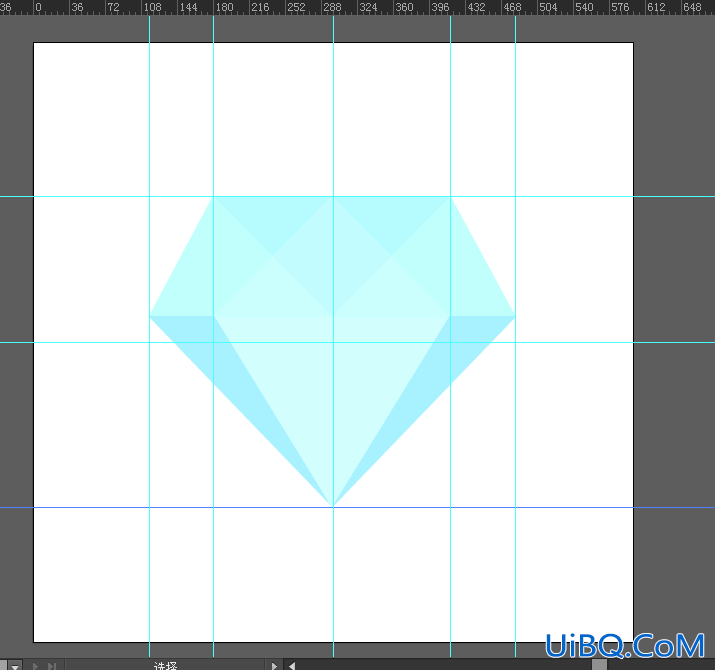The height and width of the screenshot is (670, 715).
Task: Click the 选择 status bar label
Action: click(166, 666)
